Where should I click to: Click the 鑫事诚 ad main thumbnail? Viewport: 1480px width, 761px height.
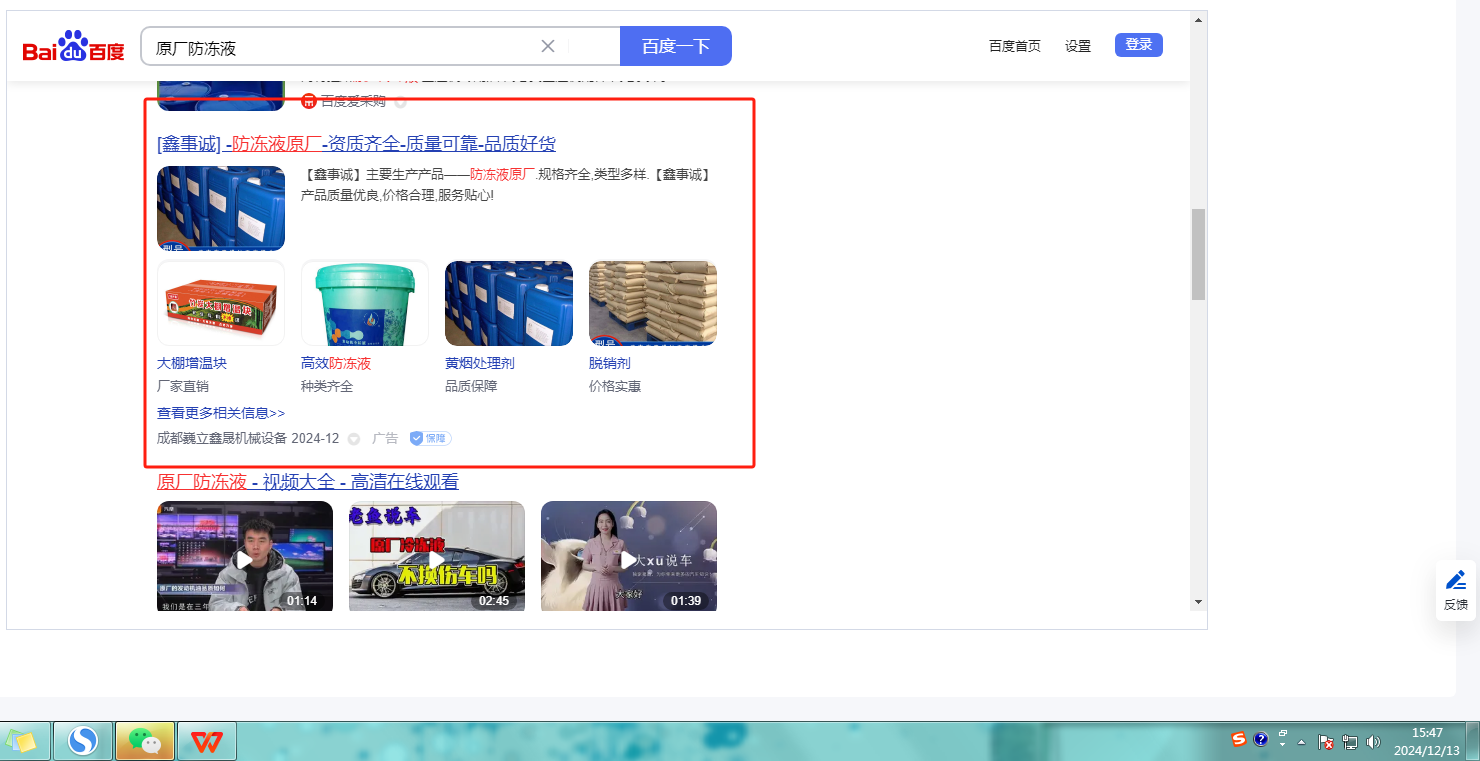point(221,208)
